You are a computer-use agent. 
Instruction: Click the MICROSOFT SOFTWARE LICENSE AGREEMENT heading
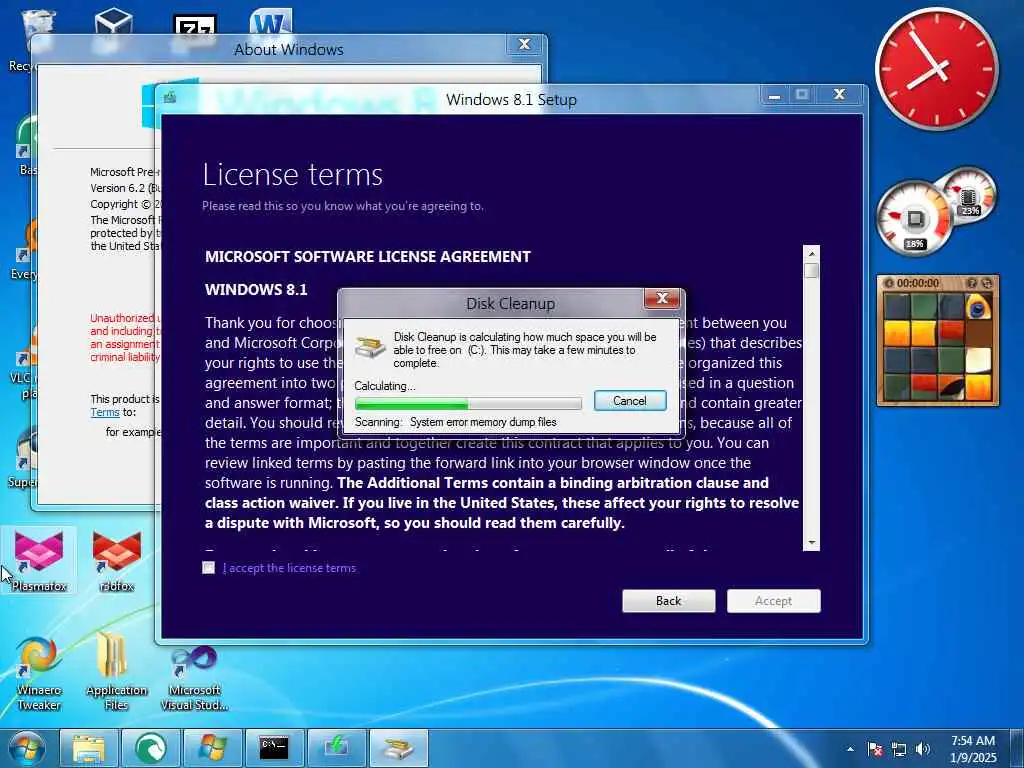[368, 257]
